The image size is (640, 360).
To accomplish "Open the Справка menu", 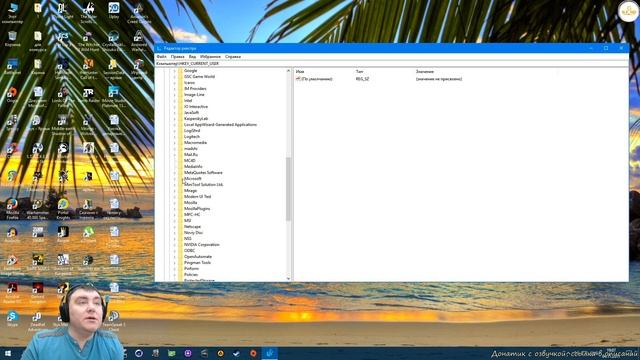I will (233, 57).
